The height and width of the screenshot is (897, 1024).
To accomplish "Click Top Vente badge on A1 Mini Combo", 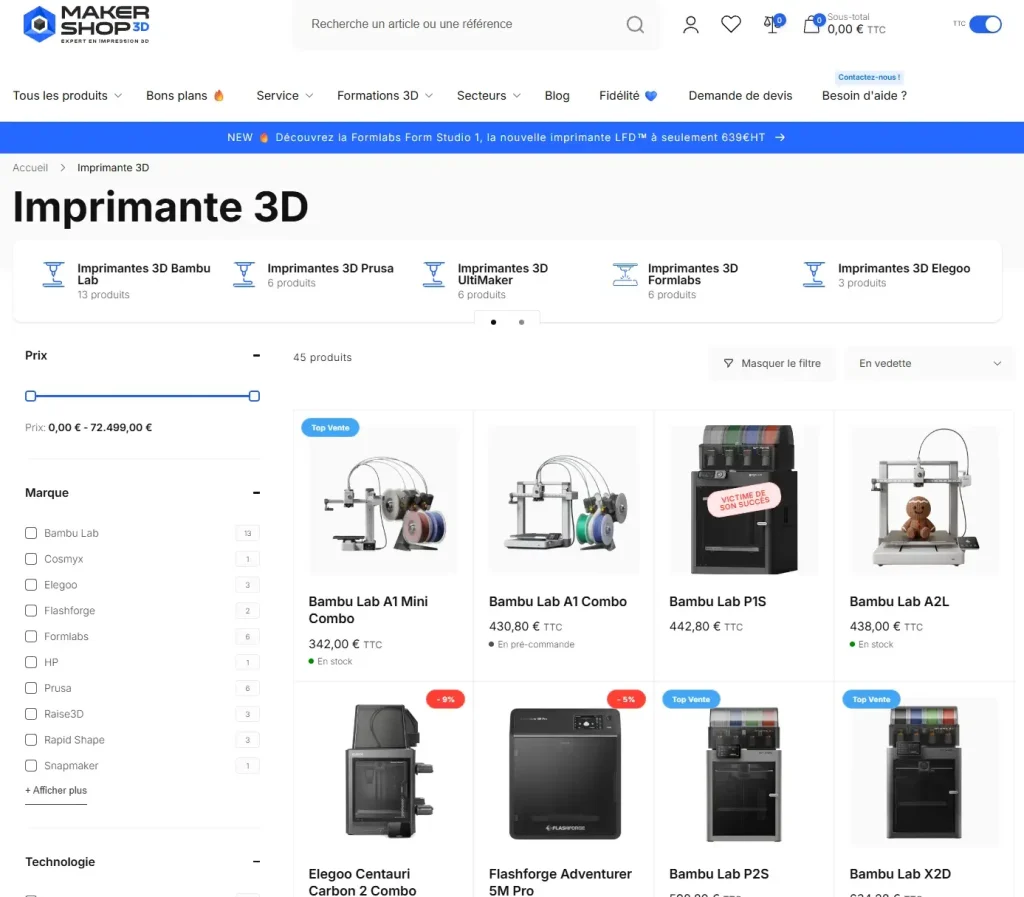I will coord(330,428).
